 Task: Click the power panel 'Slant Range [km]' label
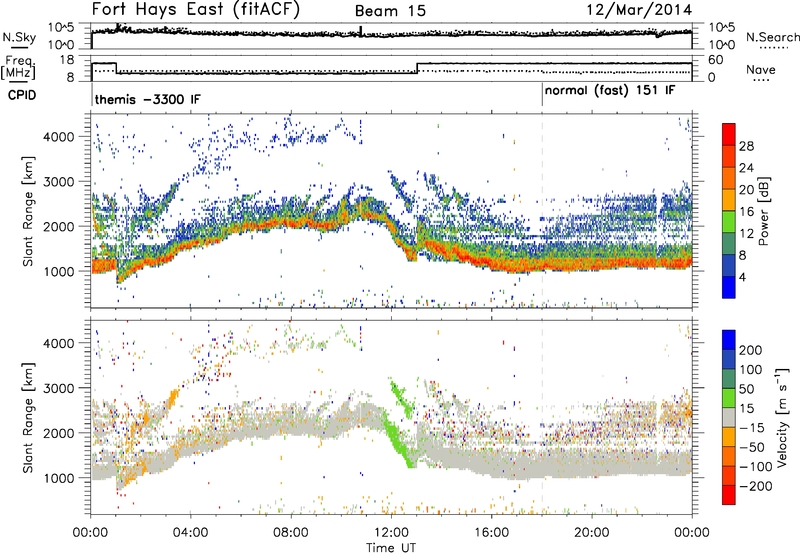tap(28, 211)
